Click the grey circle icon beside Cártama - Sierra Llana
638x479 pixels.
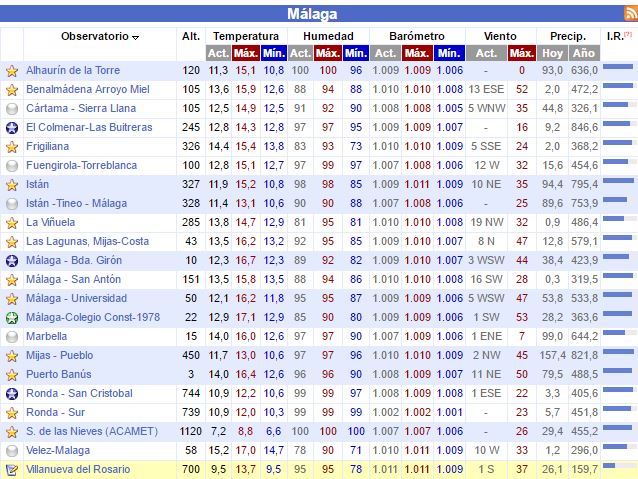coord(12,109)
